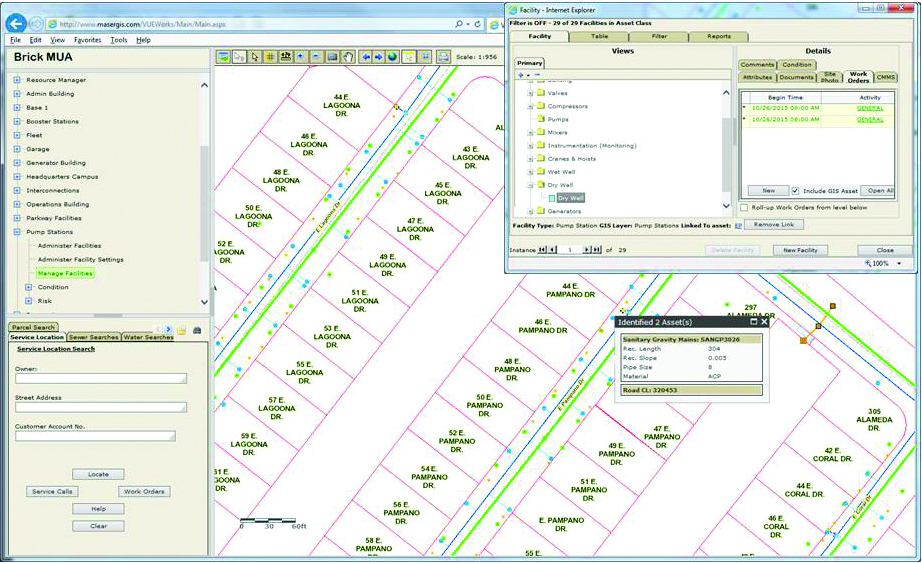This screenshot has height=564, width=922.
Task: Click the Locate button
Action: point(98,474)
